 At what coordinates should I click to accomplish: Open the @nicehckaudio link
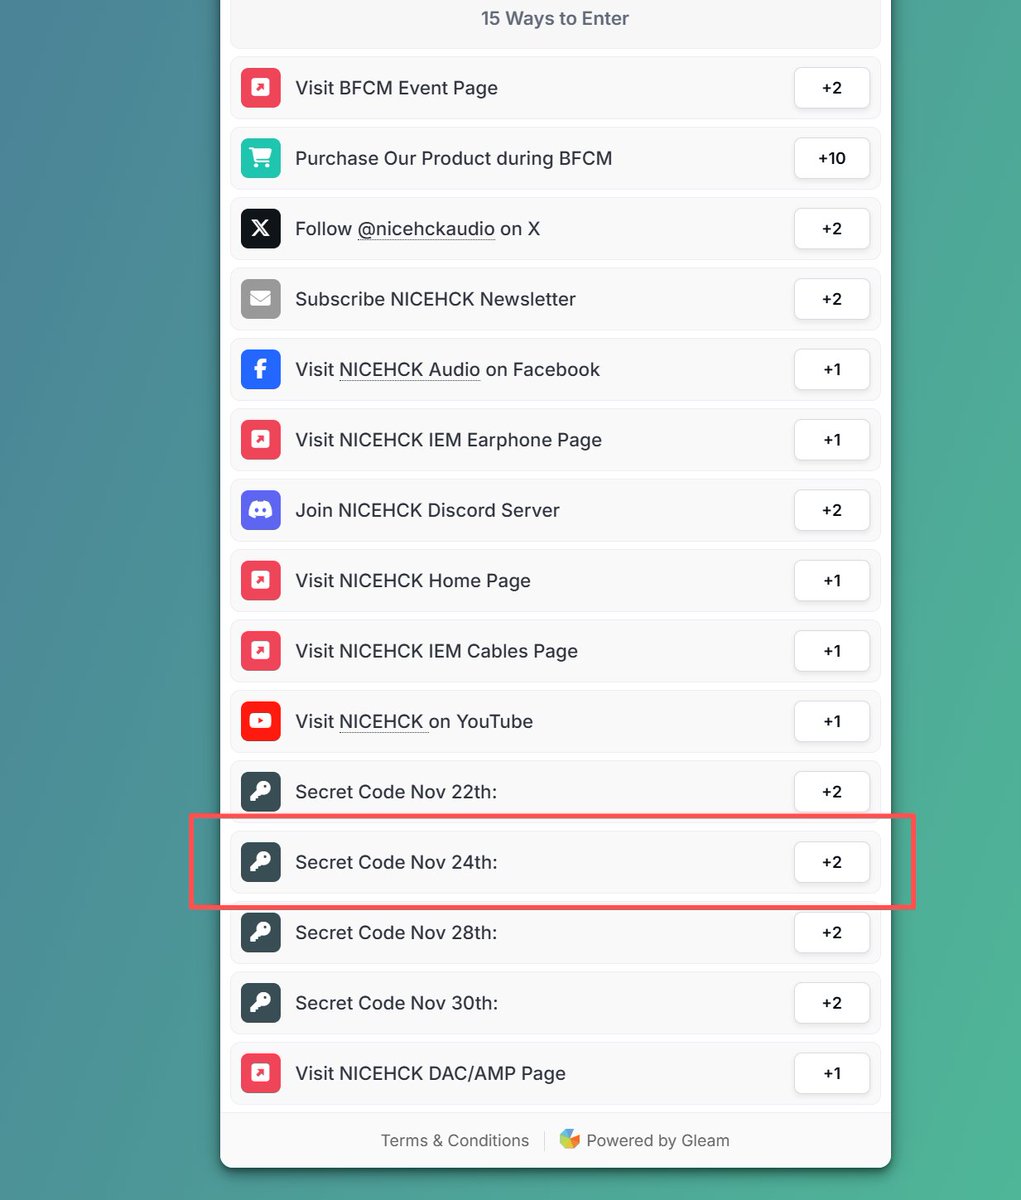(x=426, y=229)
